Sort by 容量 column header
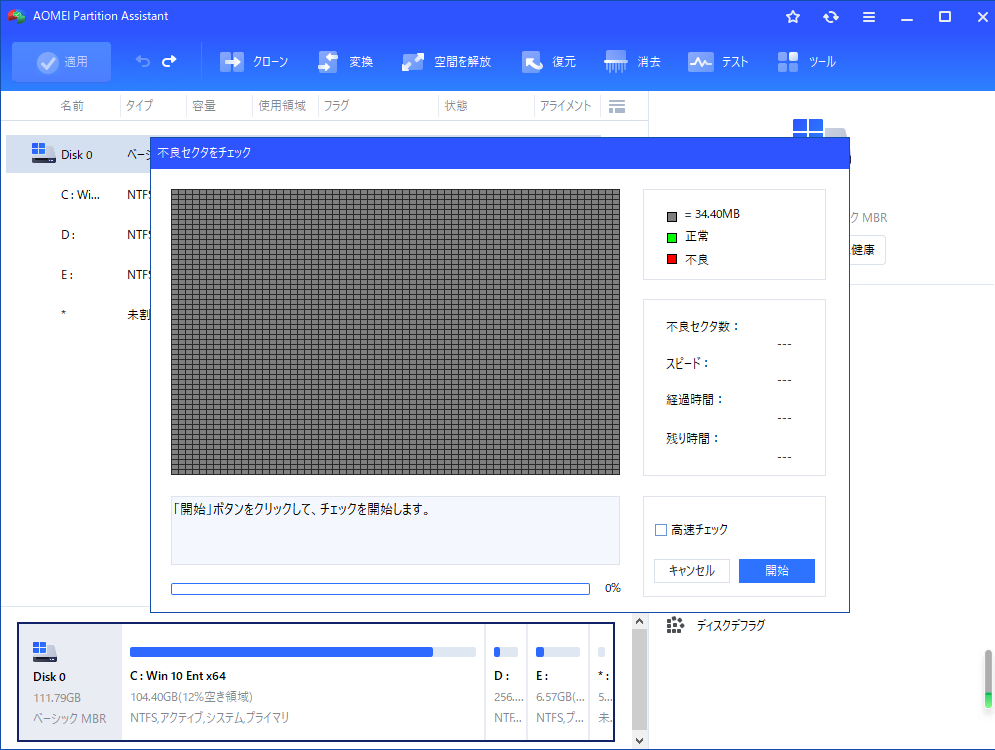 (x=204, y=105)
